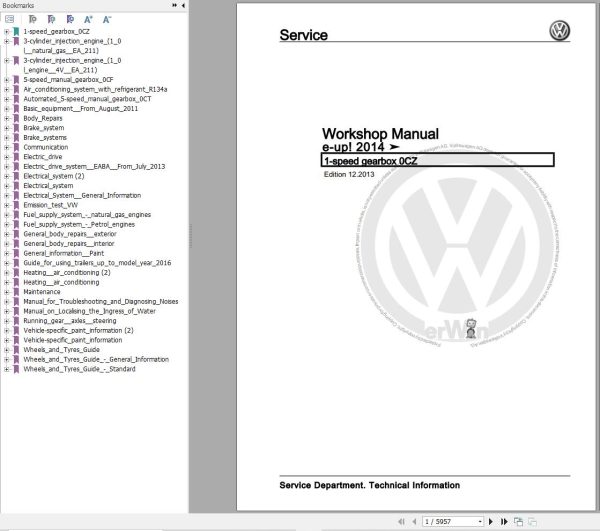Click the purple bookmark icon in Bookmarks toolbar

pyautogui.click(x=51, y=19)
